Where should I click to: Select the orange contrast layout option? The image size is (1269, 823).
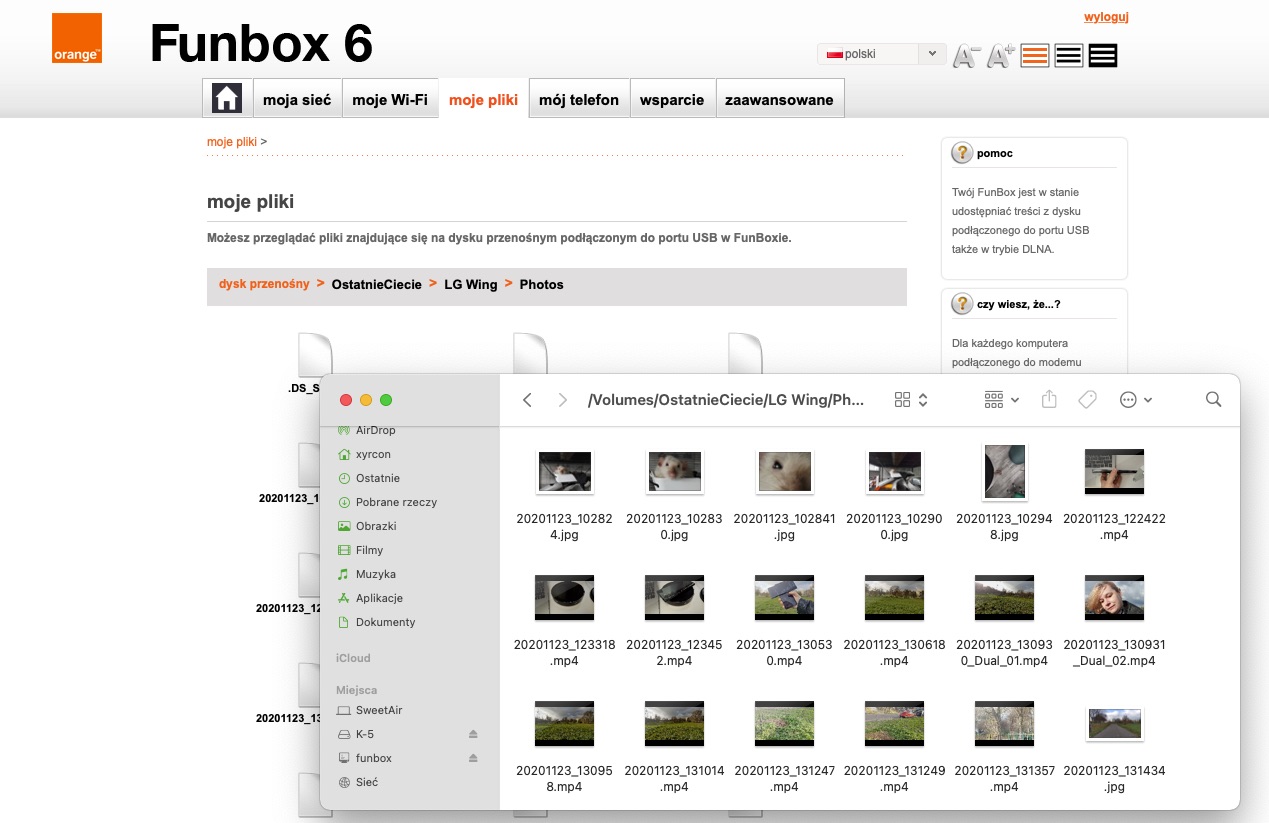[x=1035, y=56]
